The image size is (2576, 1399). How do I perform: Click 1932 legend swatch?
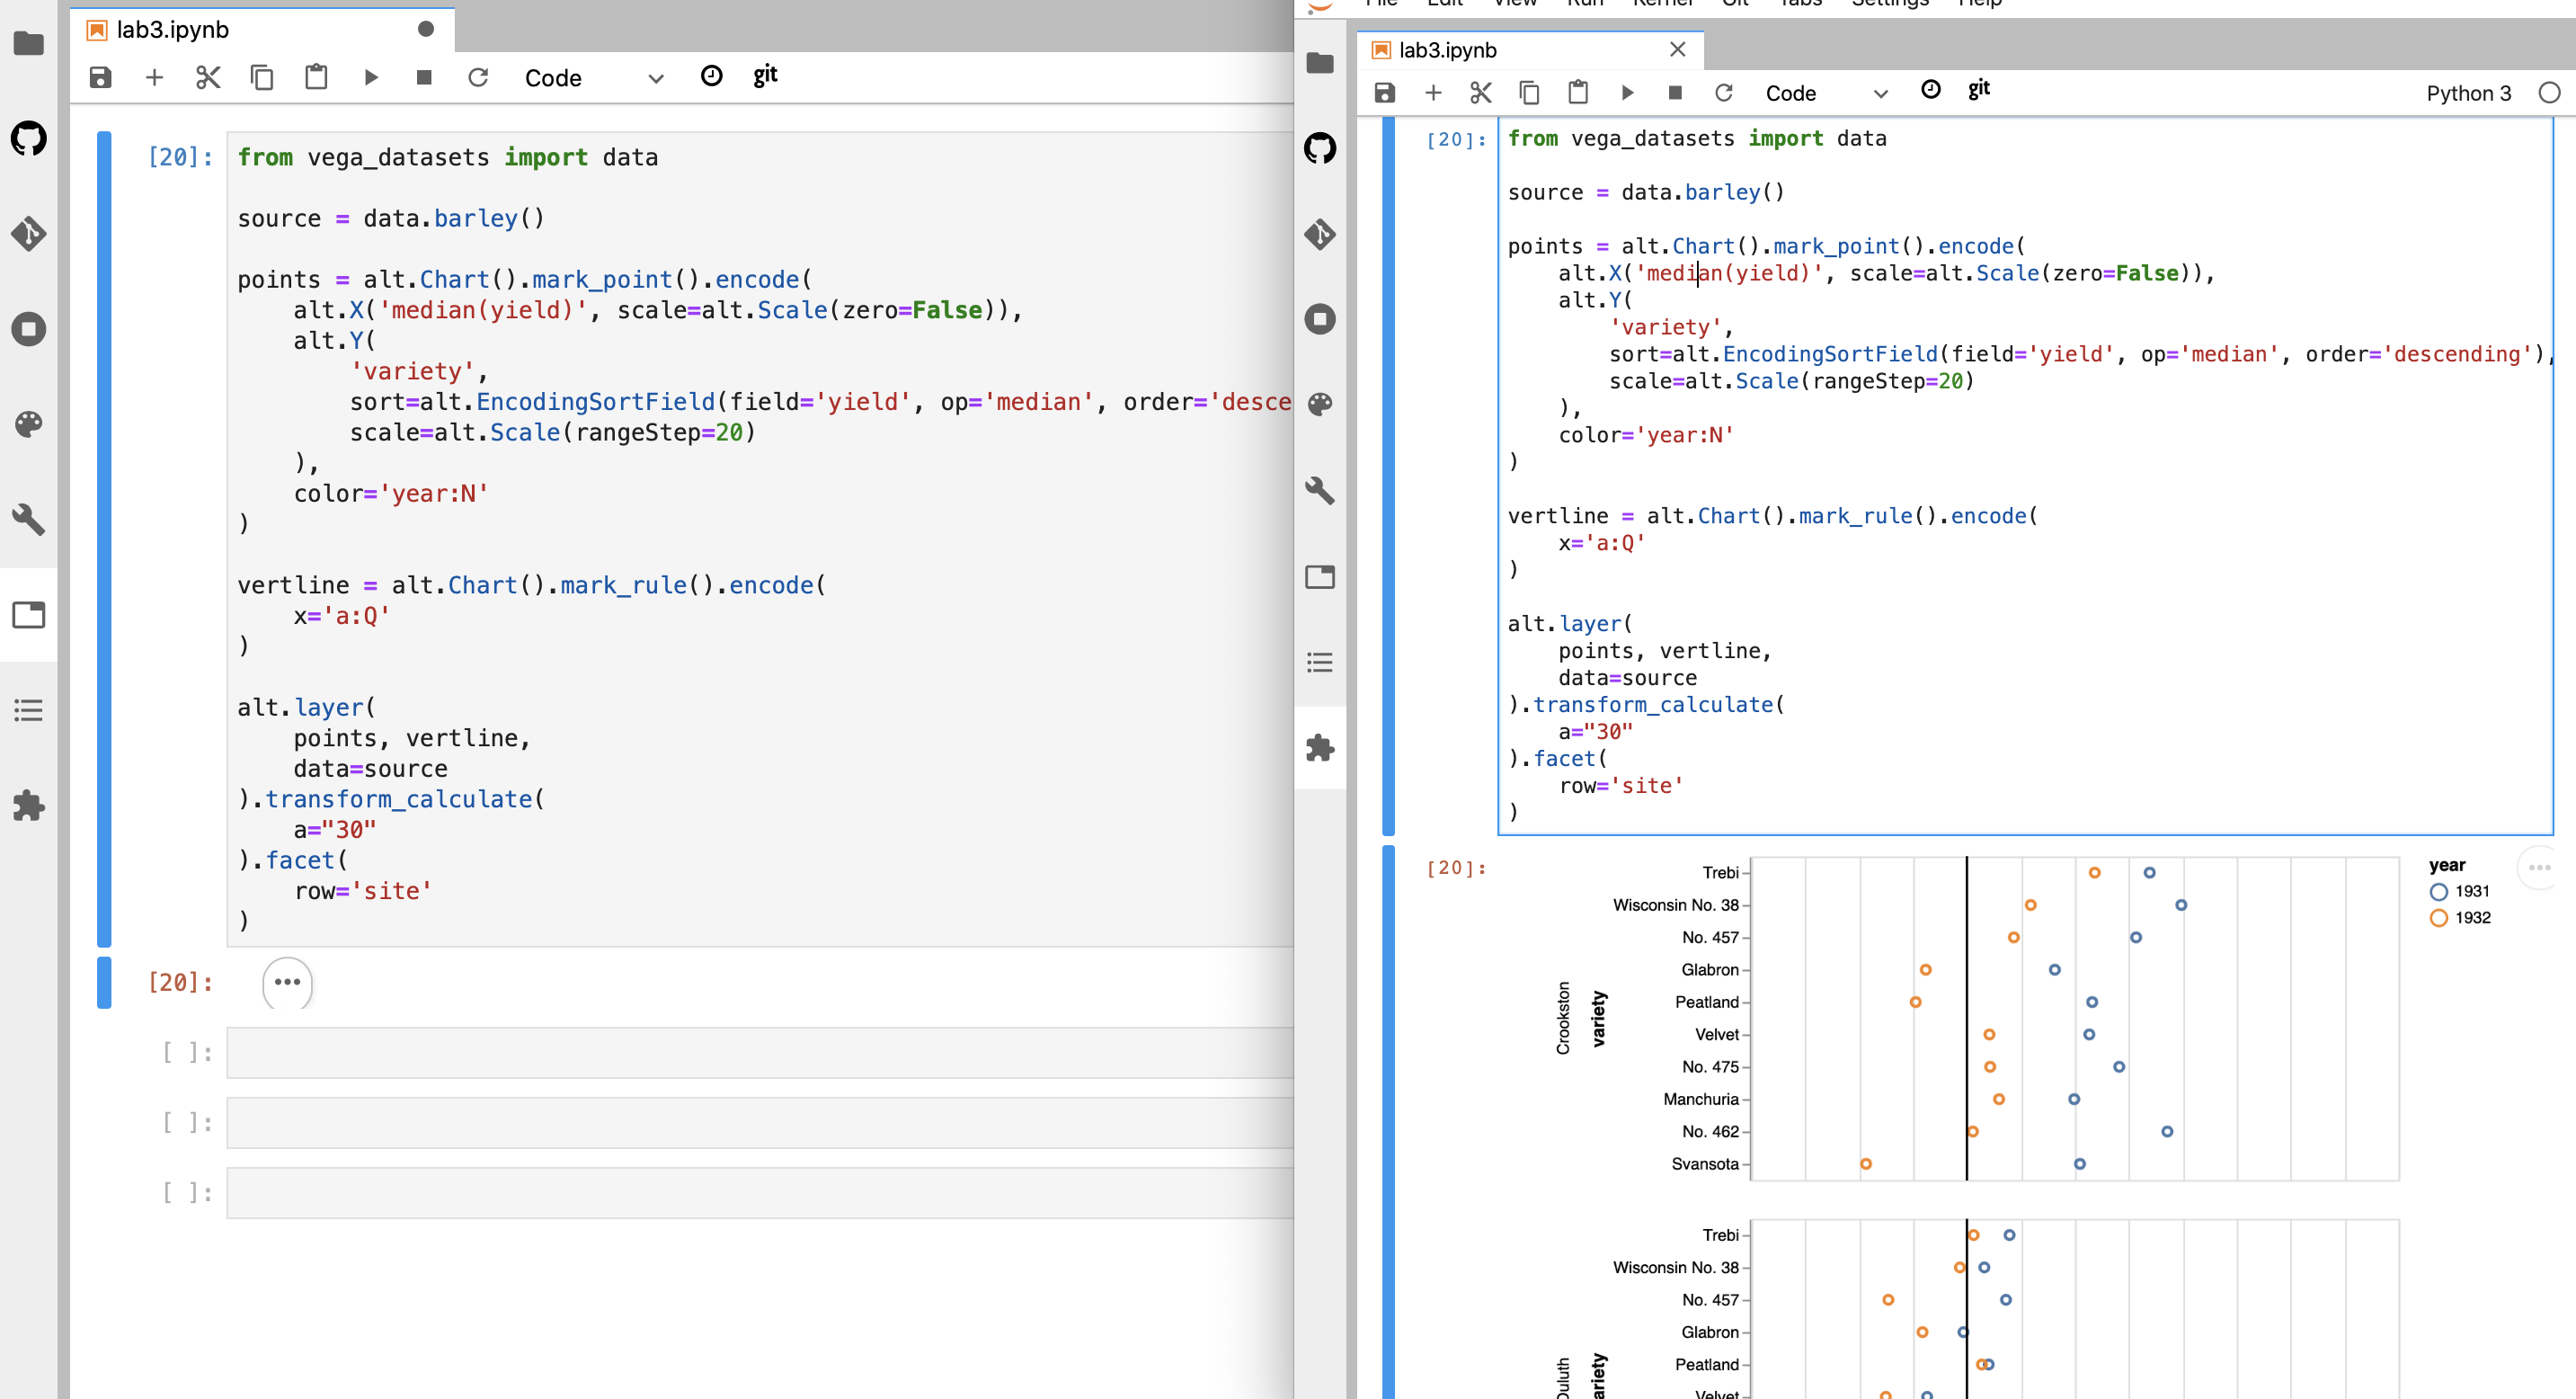click(x=2438, y=918)
